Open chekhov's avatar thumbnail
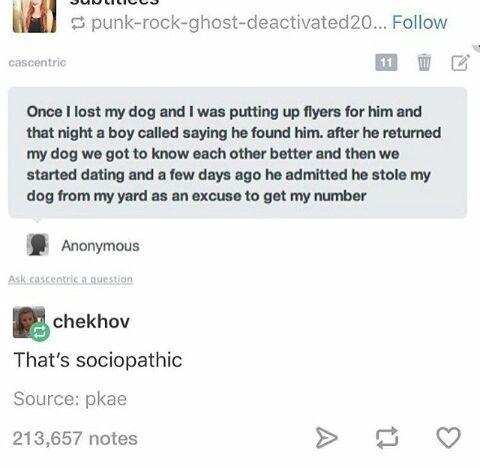The image size is (480, 468). coord(29,322)
